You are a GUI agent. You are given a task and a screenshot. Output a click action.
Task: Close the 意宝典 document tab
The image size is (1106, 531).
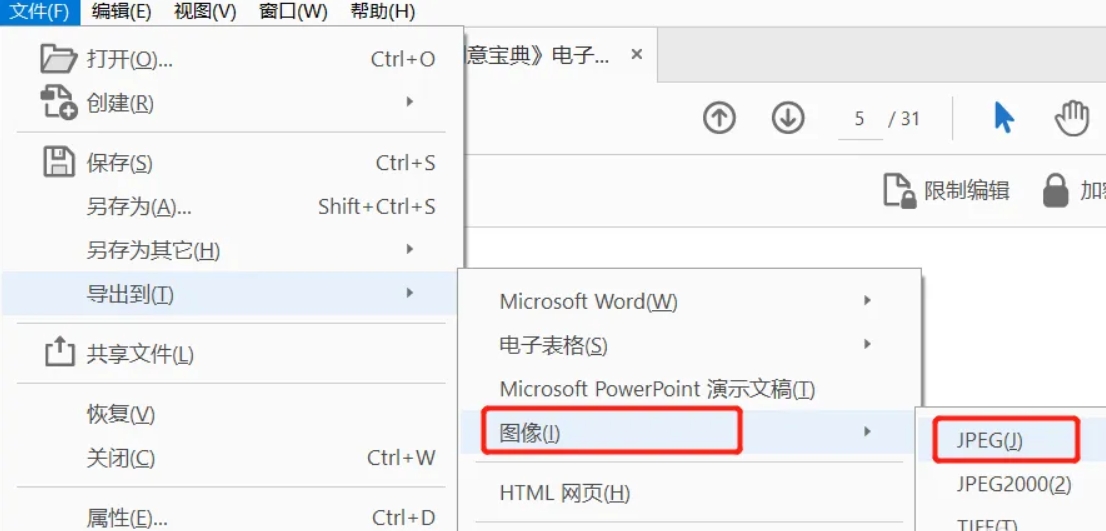(x=636, y=54)
